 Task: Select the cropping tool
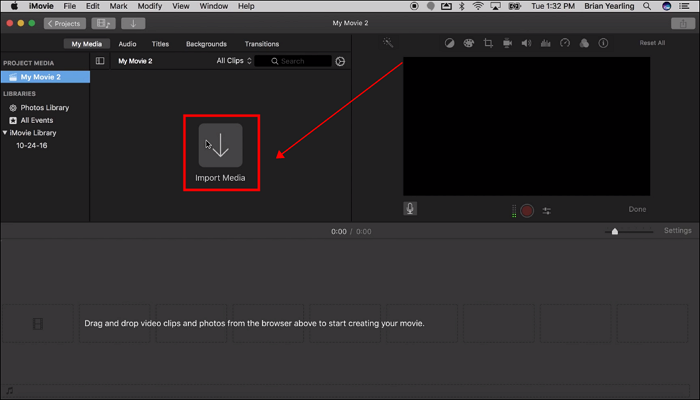pyautogui.click(x=488, y=43)
